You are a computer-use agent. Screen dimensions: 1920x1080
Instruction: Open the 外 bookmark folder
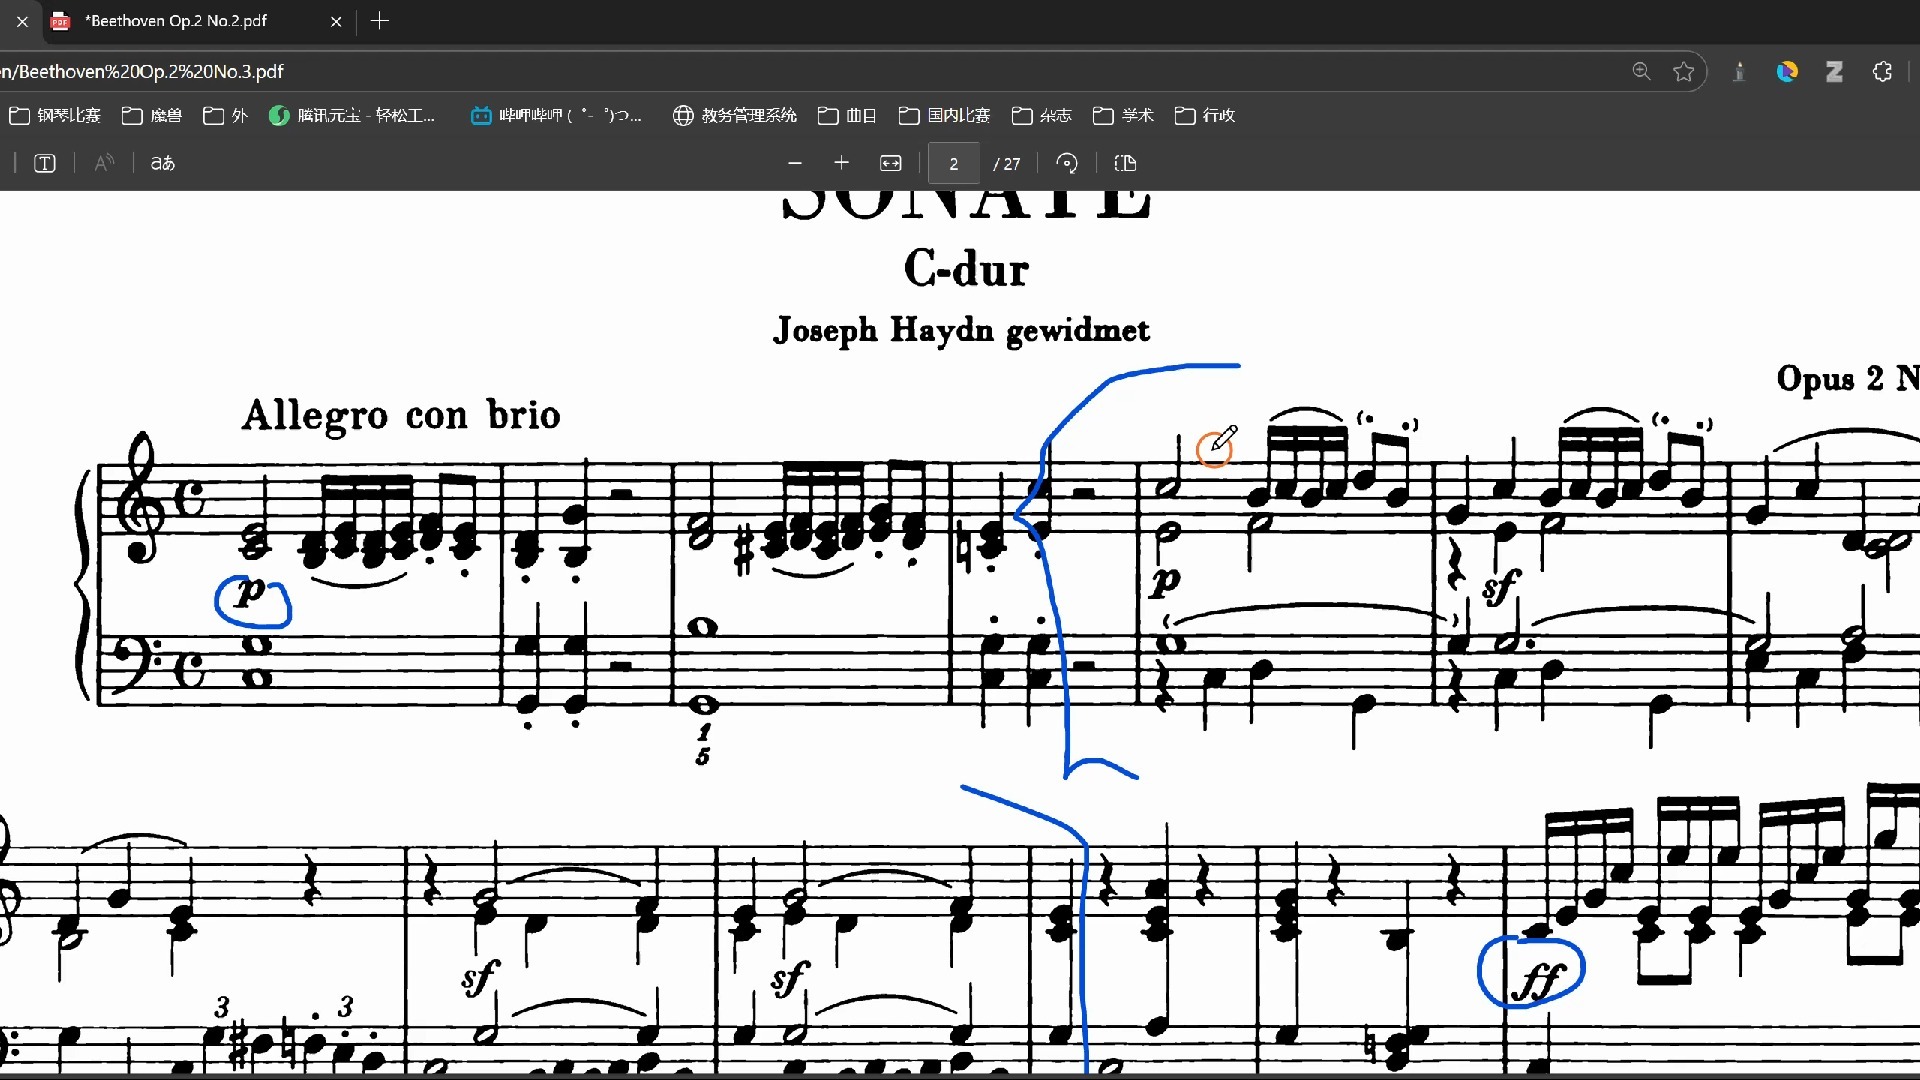[x=225, y=116]
